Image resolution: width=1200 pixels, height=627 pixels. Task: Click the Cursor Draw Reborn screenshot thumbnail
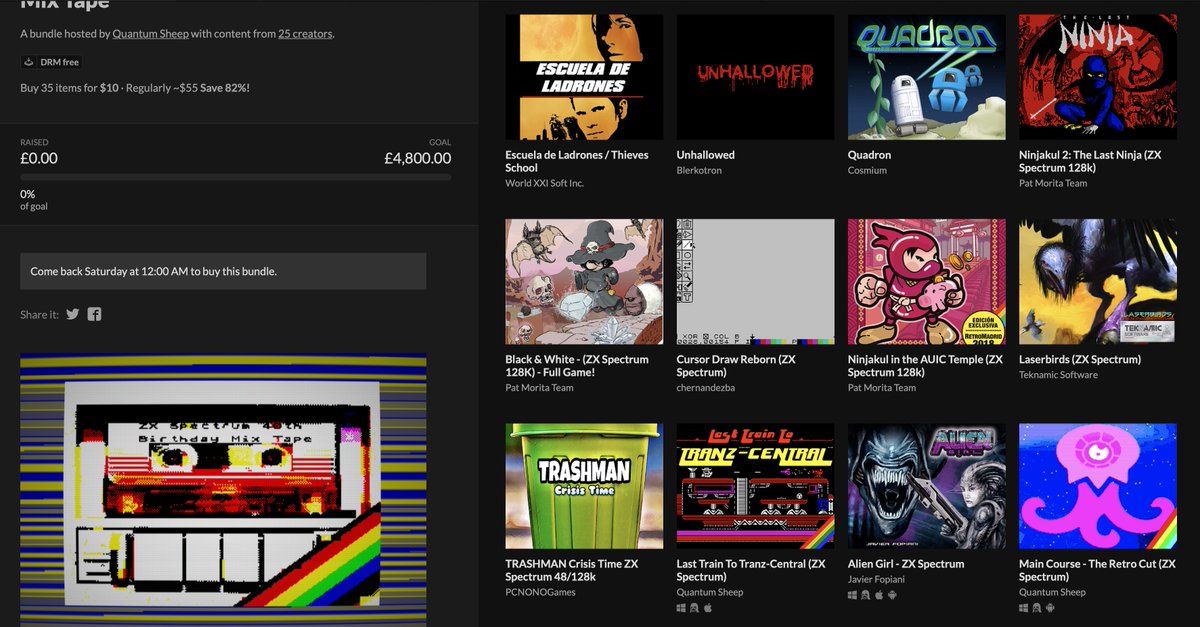(x=755, y=282)
